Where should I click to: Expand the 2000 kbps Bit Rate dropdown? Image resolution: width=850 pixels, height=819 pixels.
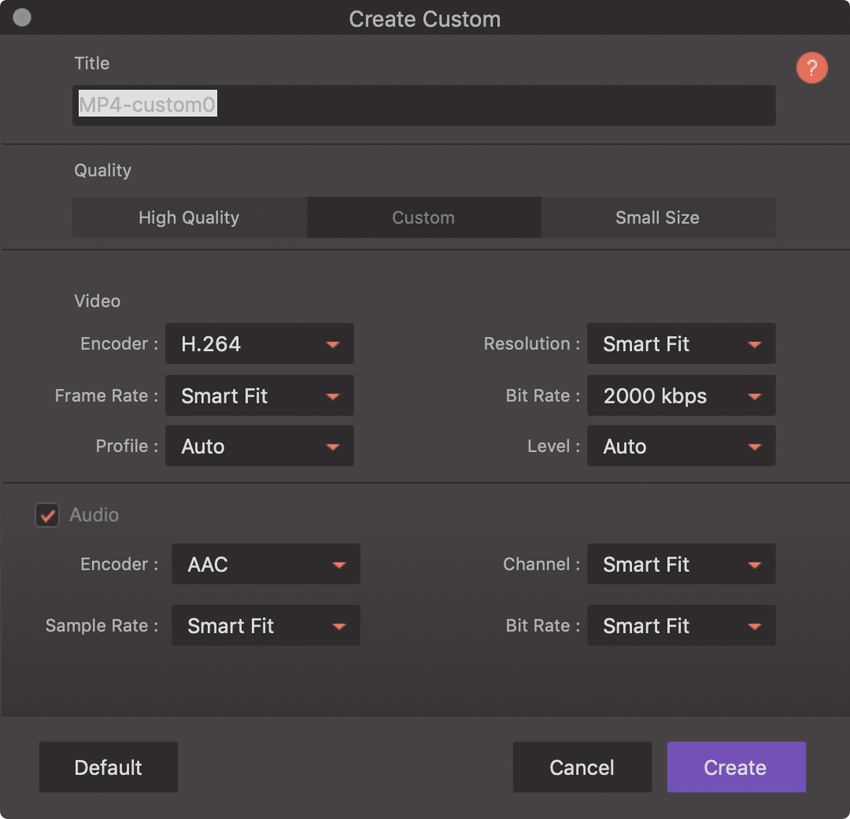pos(681,396)
